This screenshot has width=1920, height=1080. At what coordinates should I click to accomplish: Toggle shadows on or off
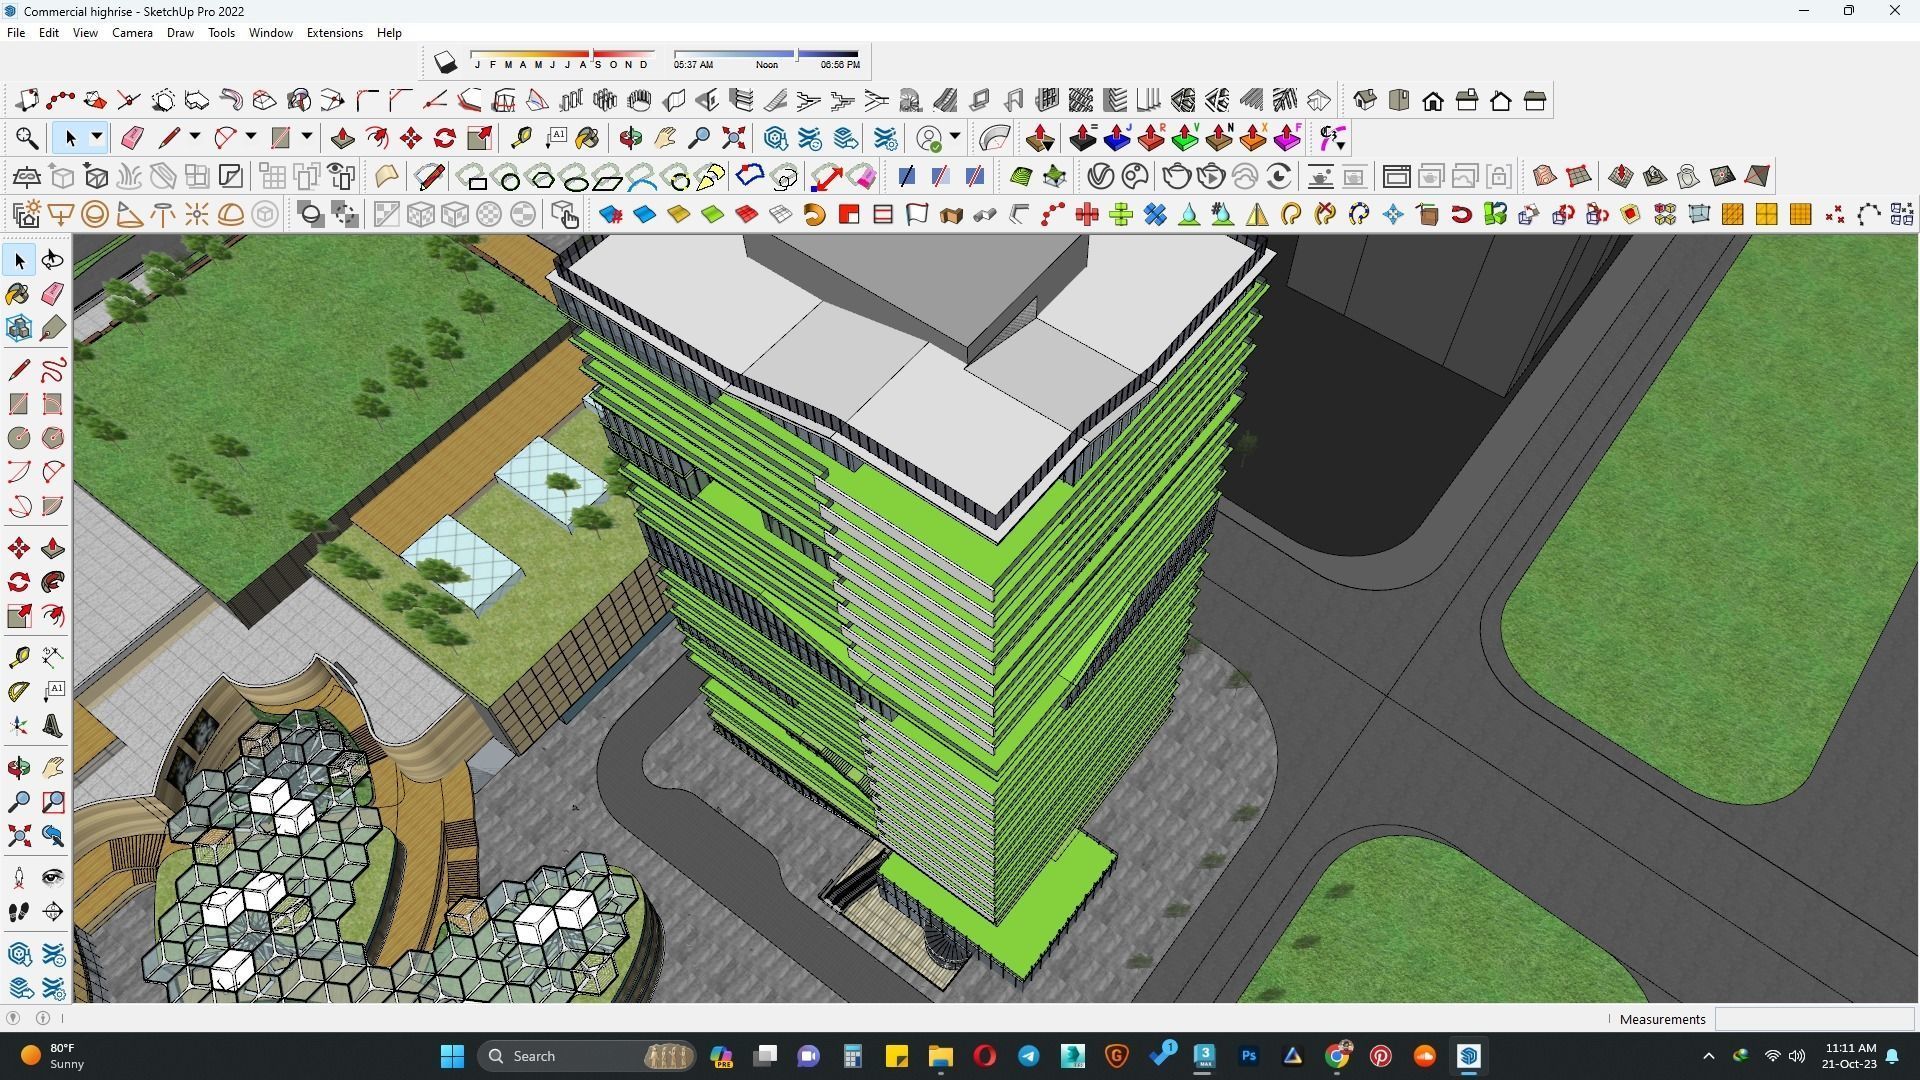445,62
